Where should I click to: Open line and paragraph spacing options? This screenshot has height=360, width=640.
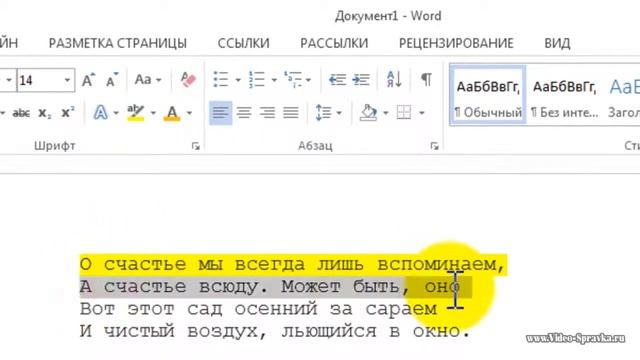323,113
